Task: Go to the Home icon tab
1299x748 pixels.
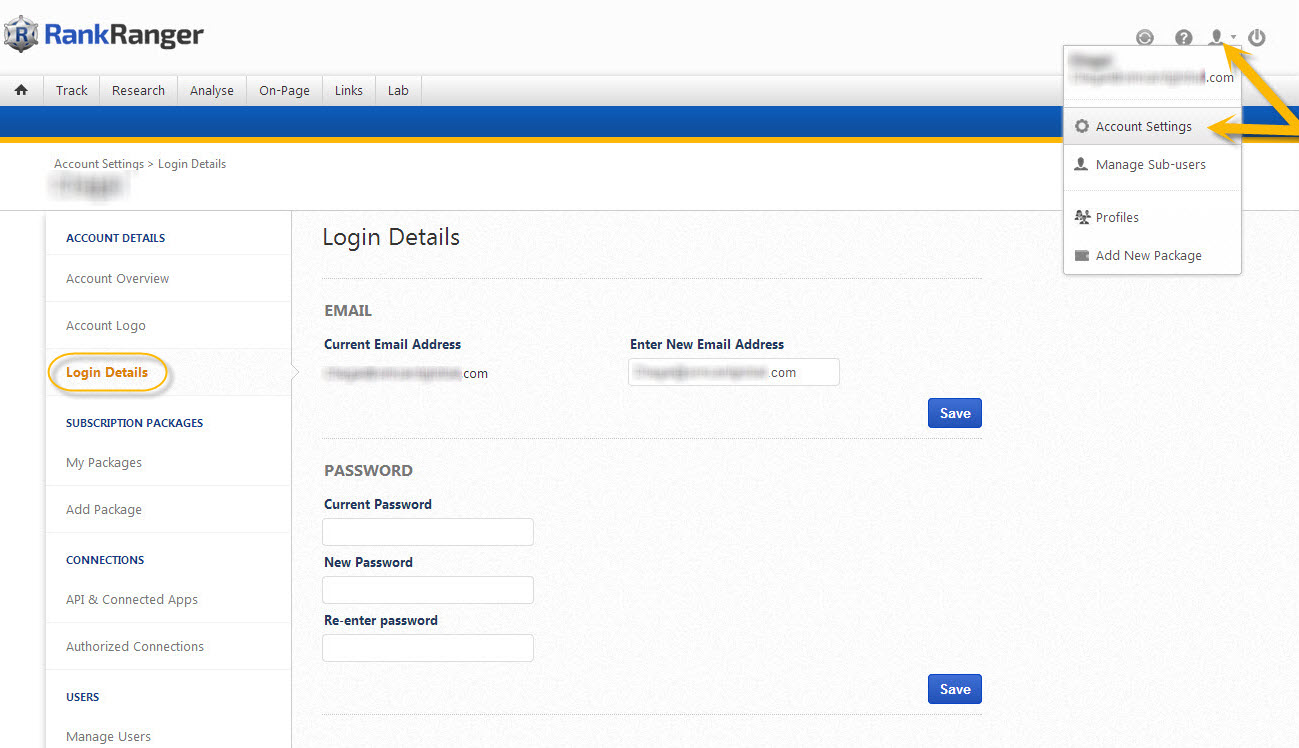Action: (21, 90)
